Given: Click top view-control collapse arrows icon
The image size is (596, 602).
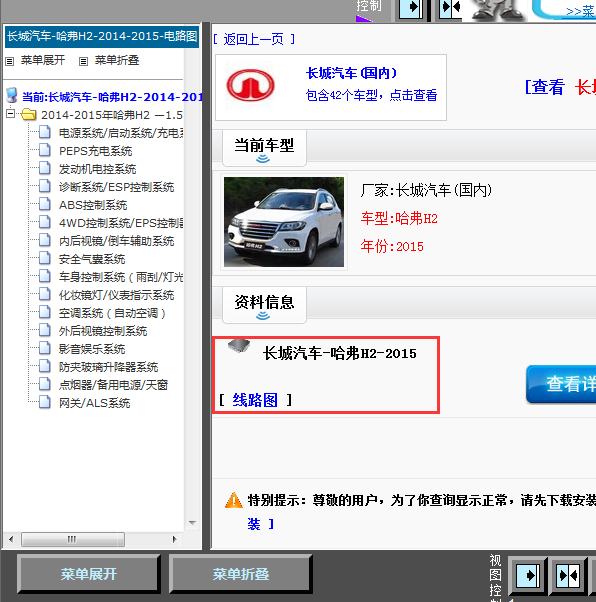Looking at the screenshot, I should 450,8.
